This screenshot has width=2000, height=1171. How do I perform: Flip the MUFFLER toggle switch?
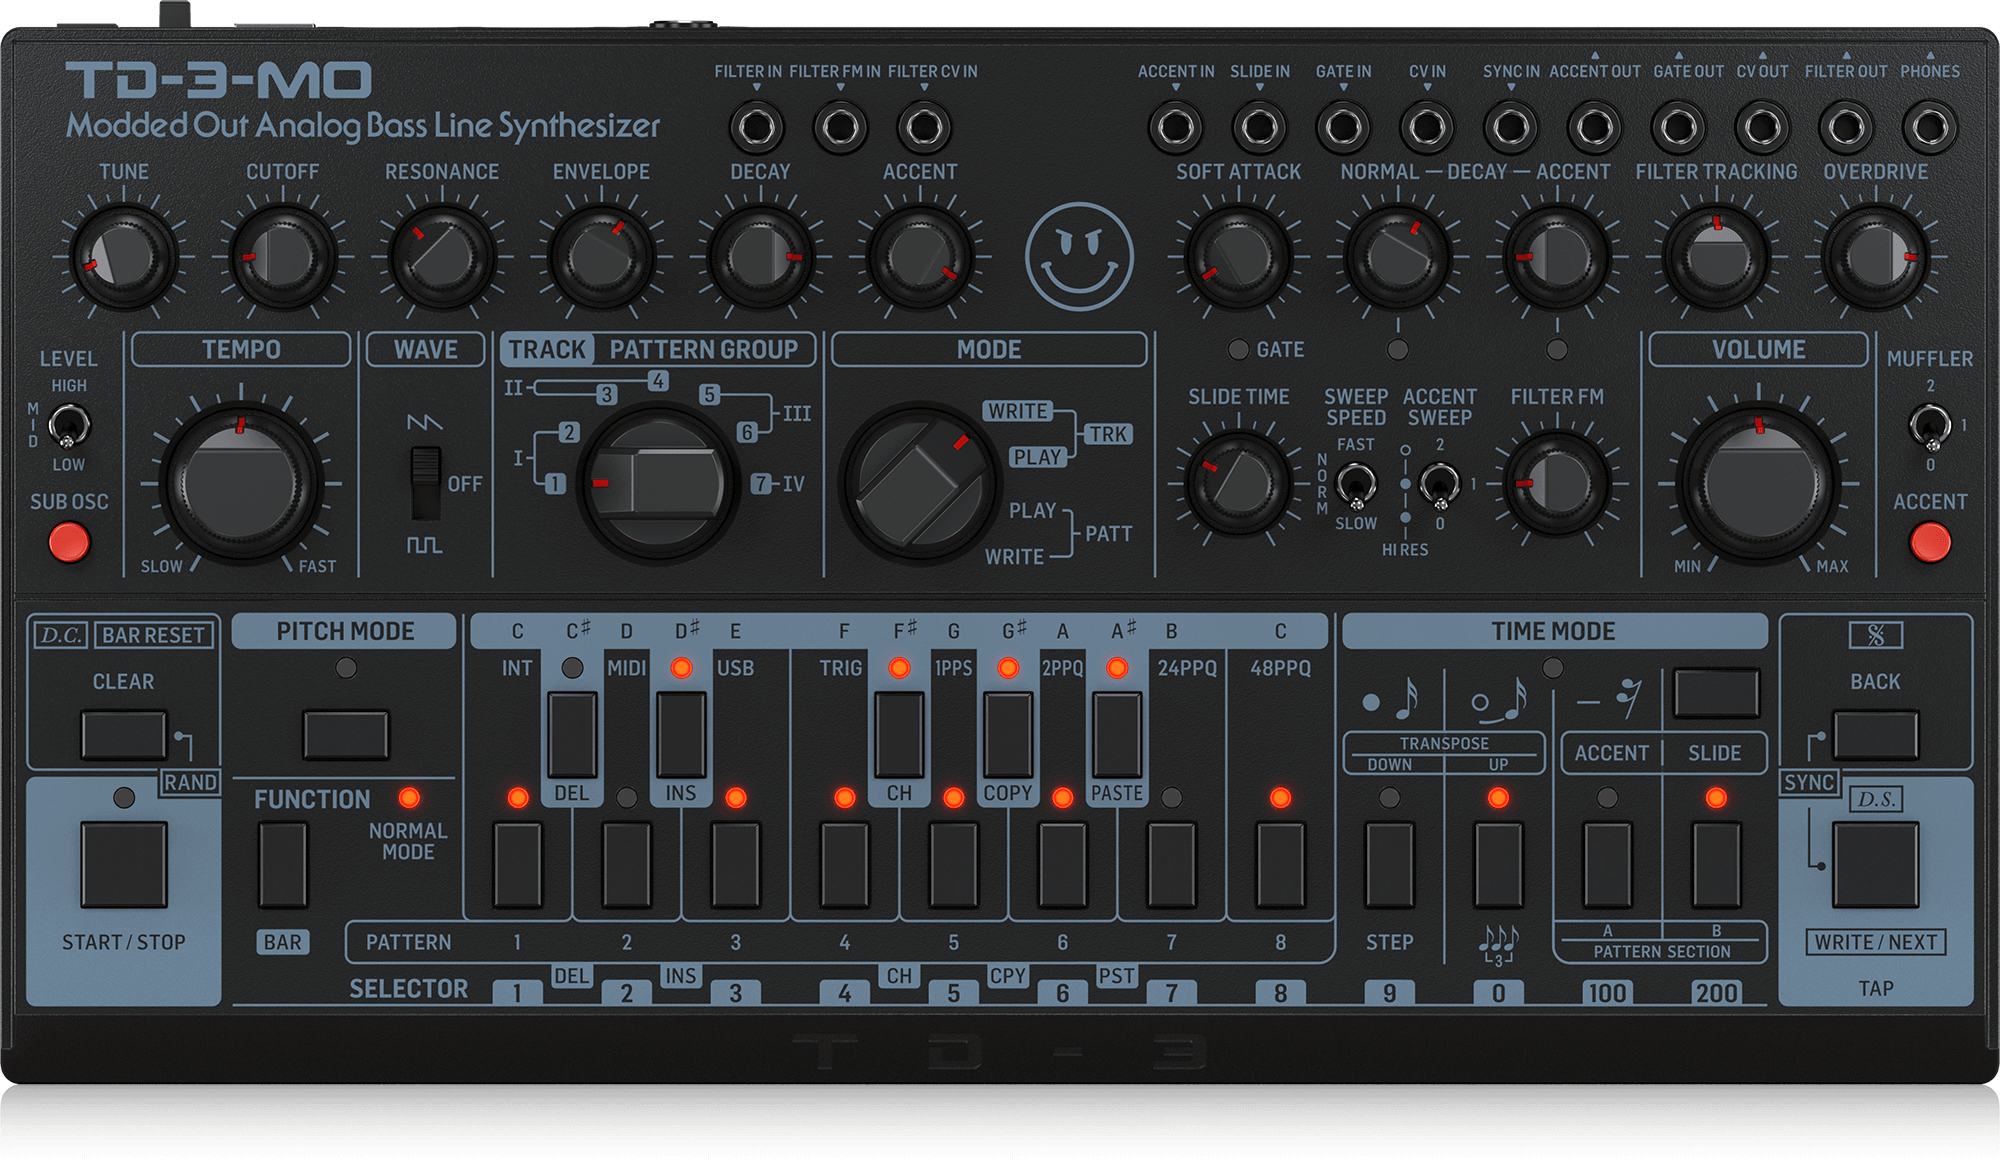coord(1929,427)
